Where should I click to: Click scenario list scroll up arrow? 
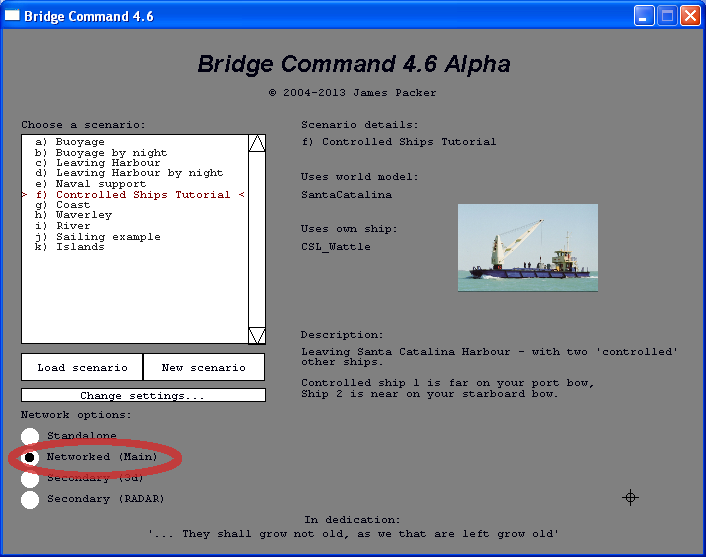pyautogui.click(x=257, y=143)
